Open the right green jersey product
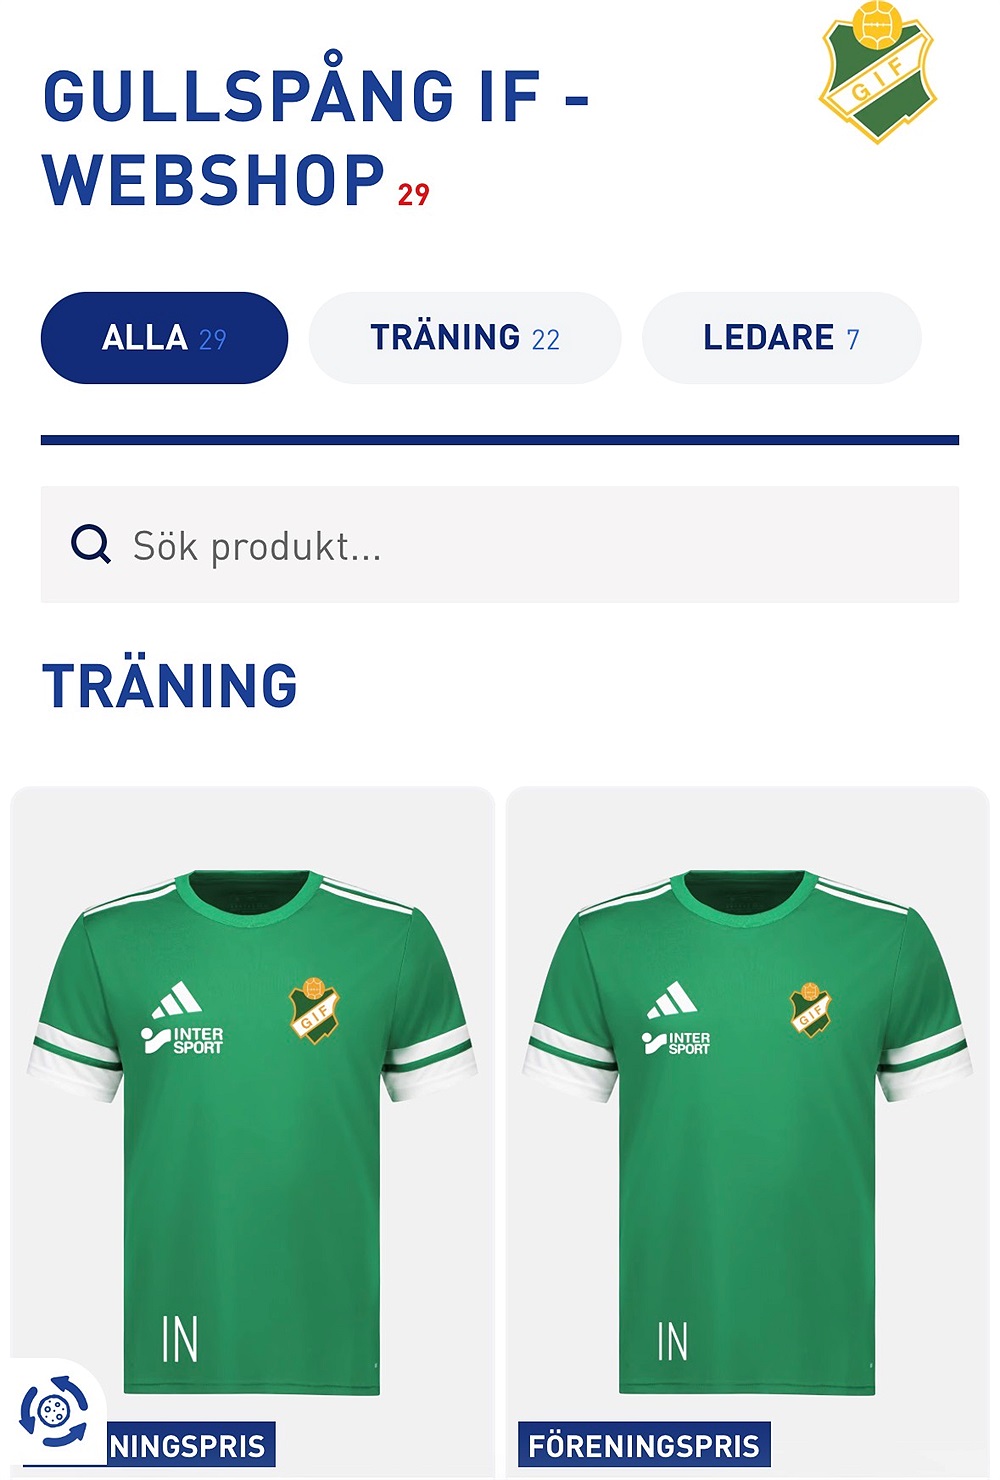This screenshot has width=1000, height=1480. [x=747, y=1132]
